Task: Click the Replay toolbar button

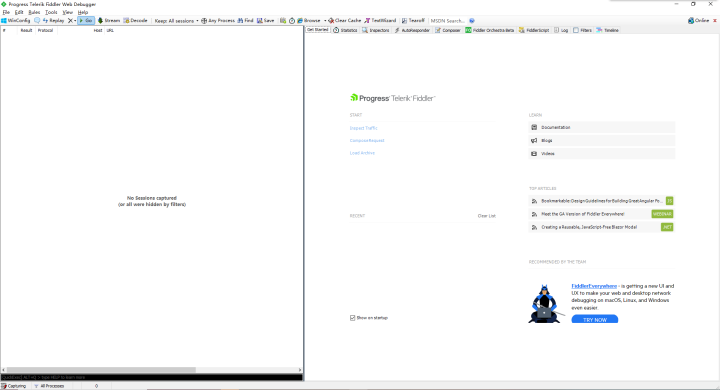Action: pyautogui.click(x=53, y=21)
